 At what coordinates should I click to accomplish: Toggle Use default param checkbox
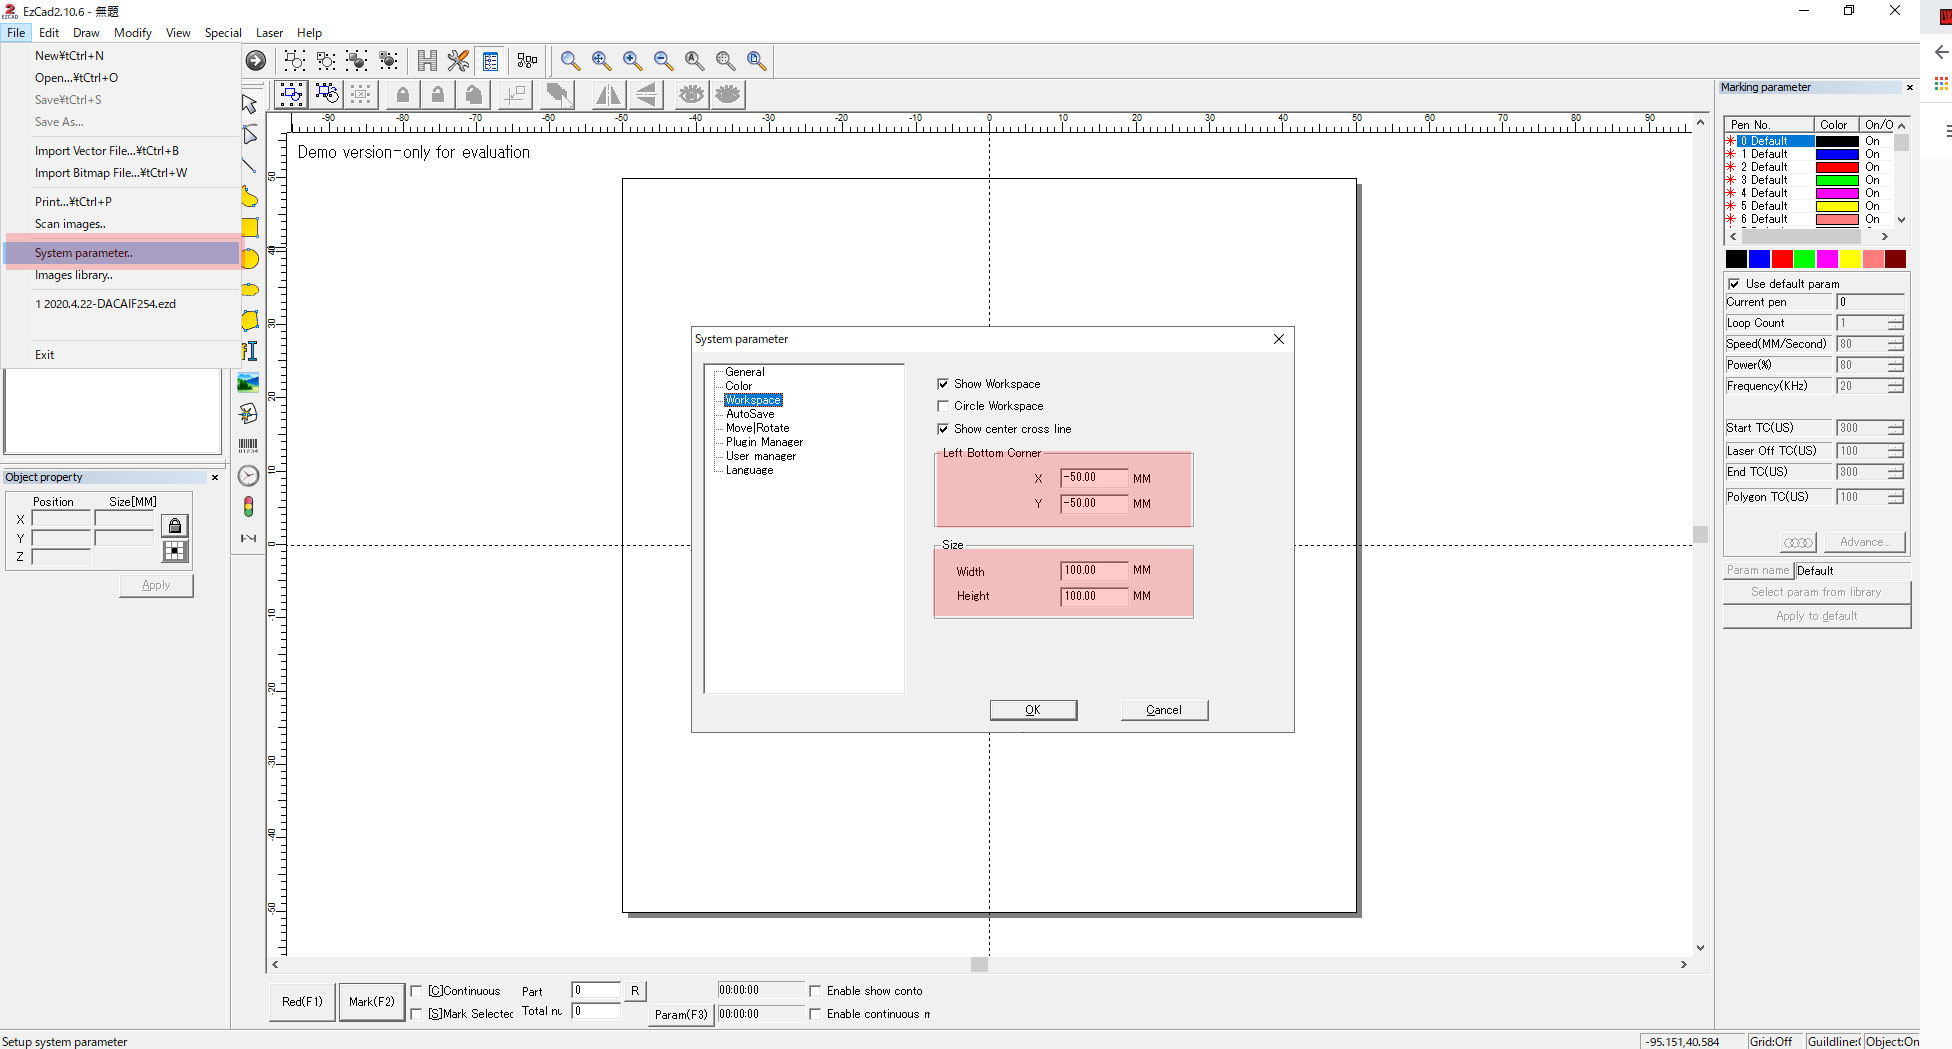tap(1734, 284)
